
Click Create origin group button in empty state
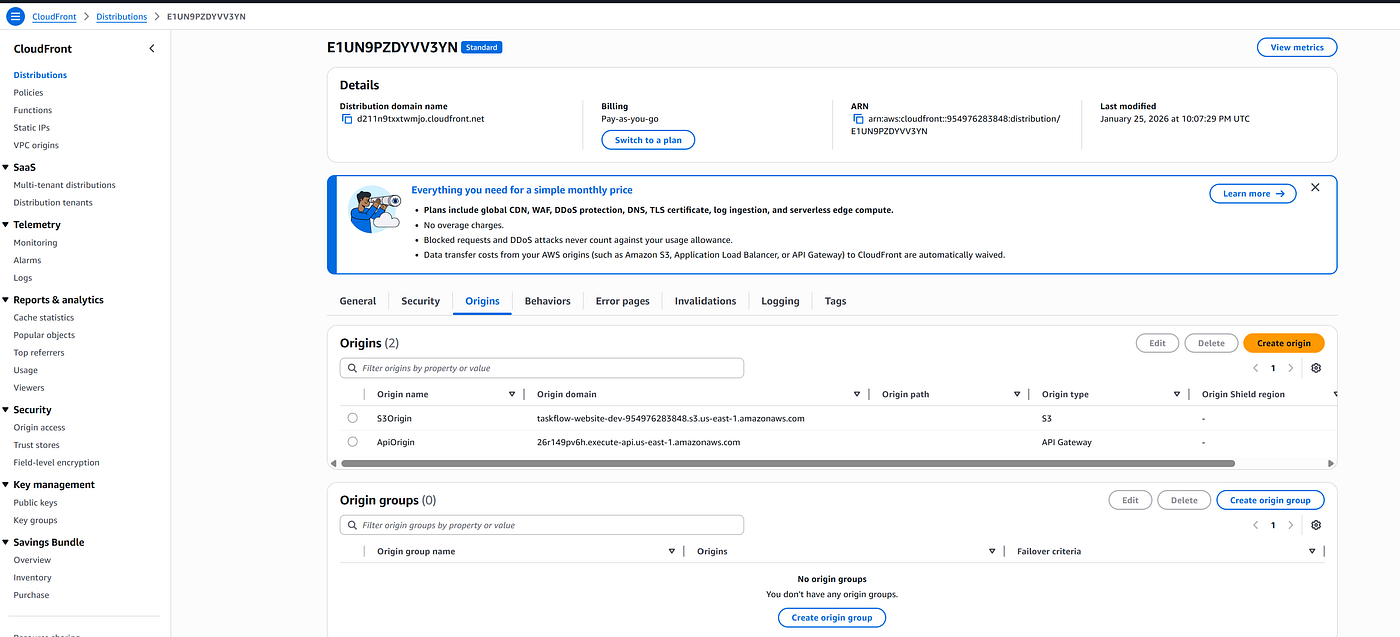832,618
